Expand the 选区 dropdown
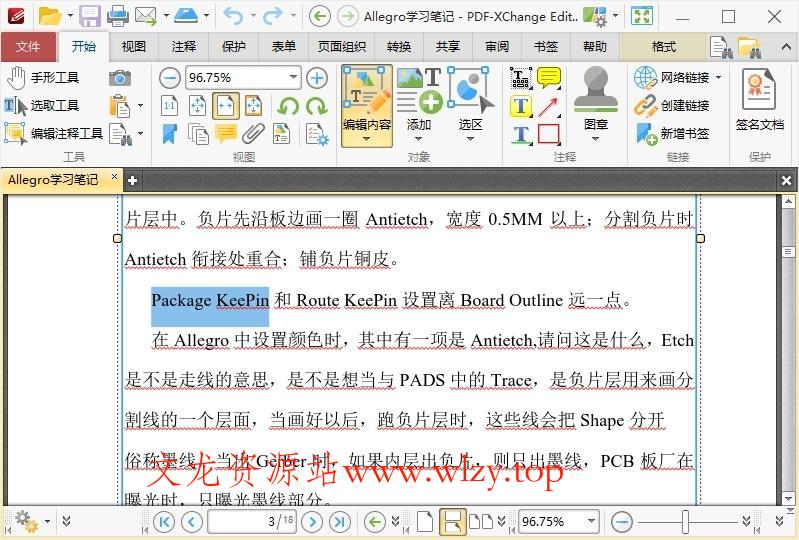The width and height of the screenshot is (799, 540). click(470, 139)
